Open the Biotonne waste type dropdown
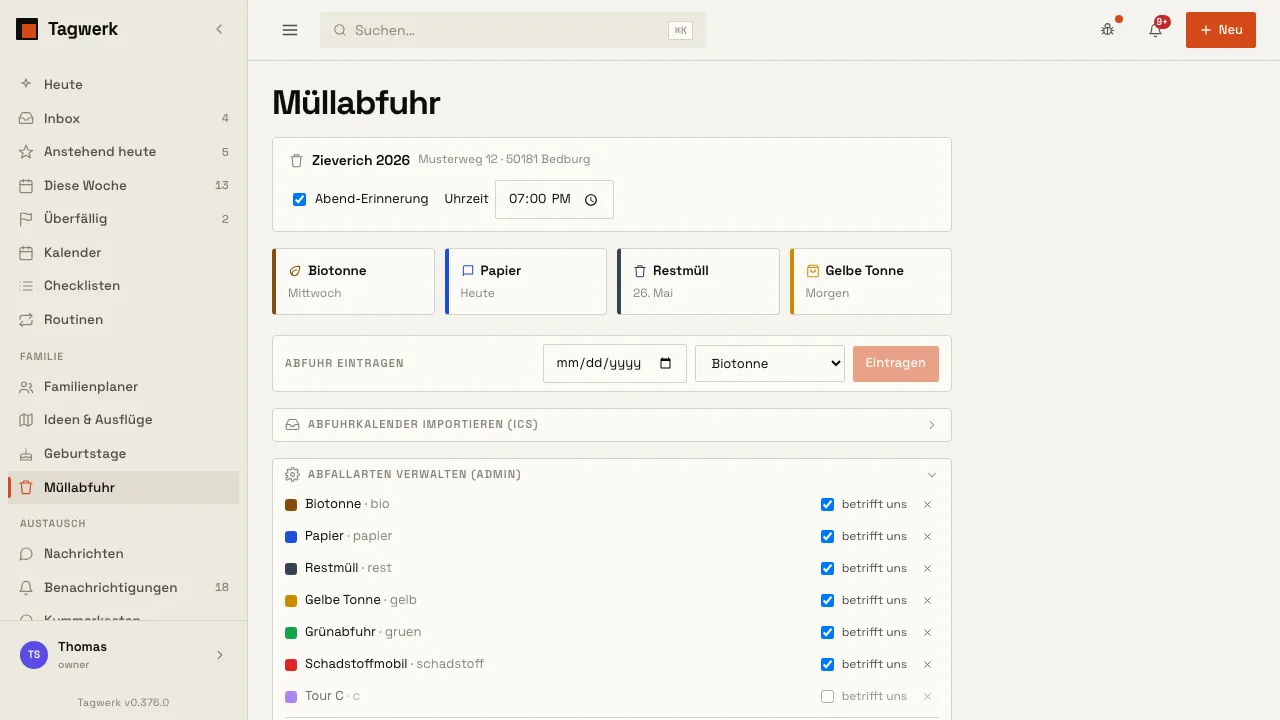 pyautogui.click(x=770, y=363)
